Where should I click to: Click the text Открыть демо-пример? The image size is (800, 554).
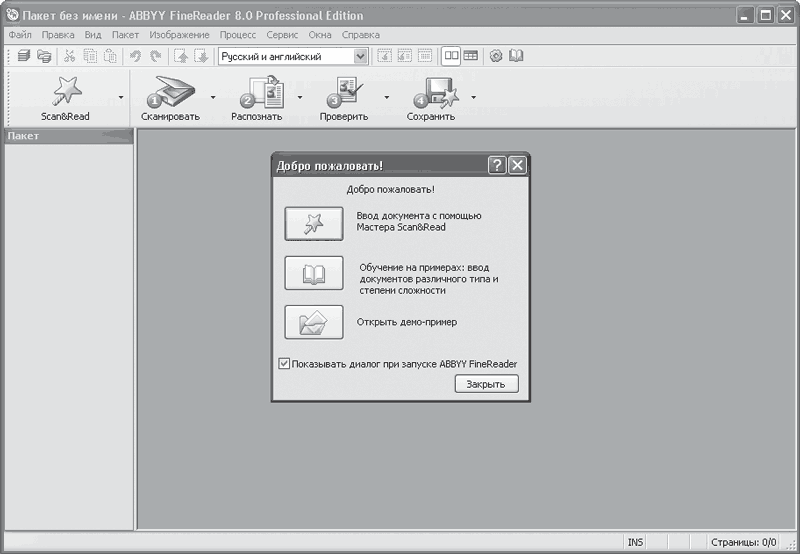coord(407,322)
